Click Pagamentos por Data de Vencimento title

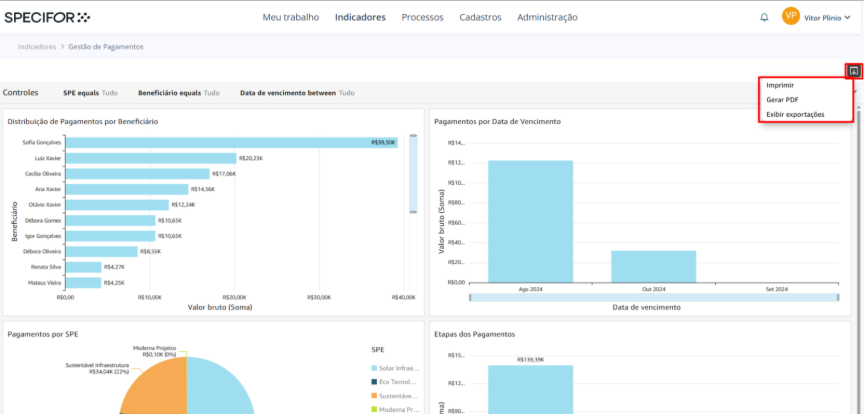498,121
